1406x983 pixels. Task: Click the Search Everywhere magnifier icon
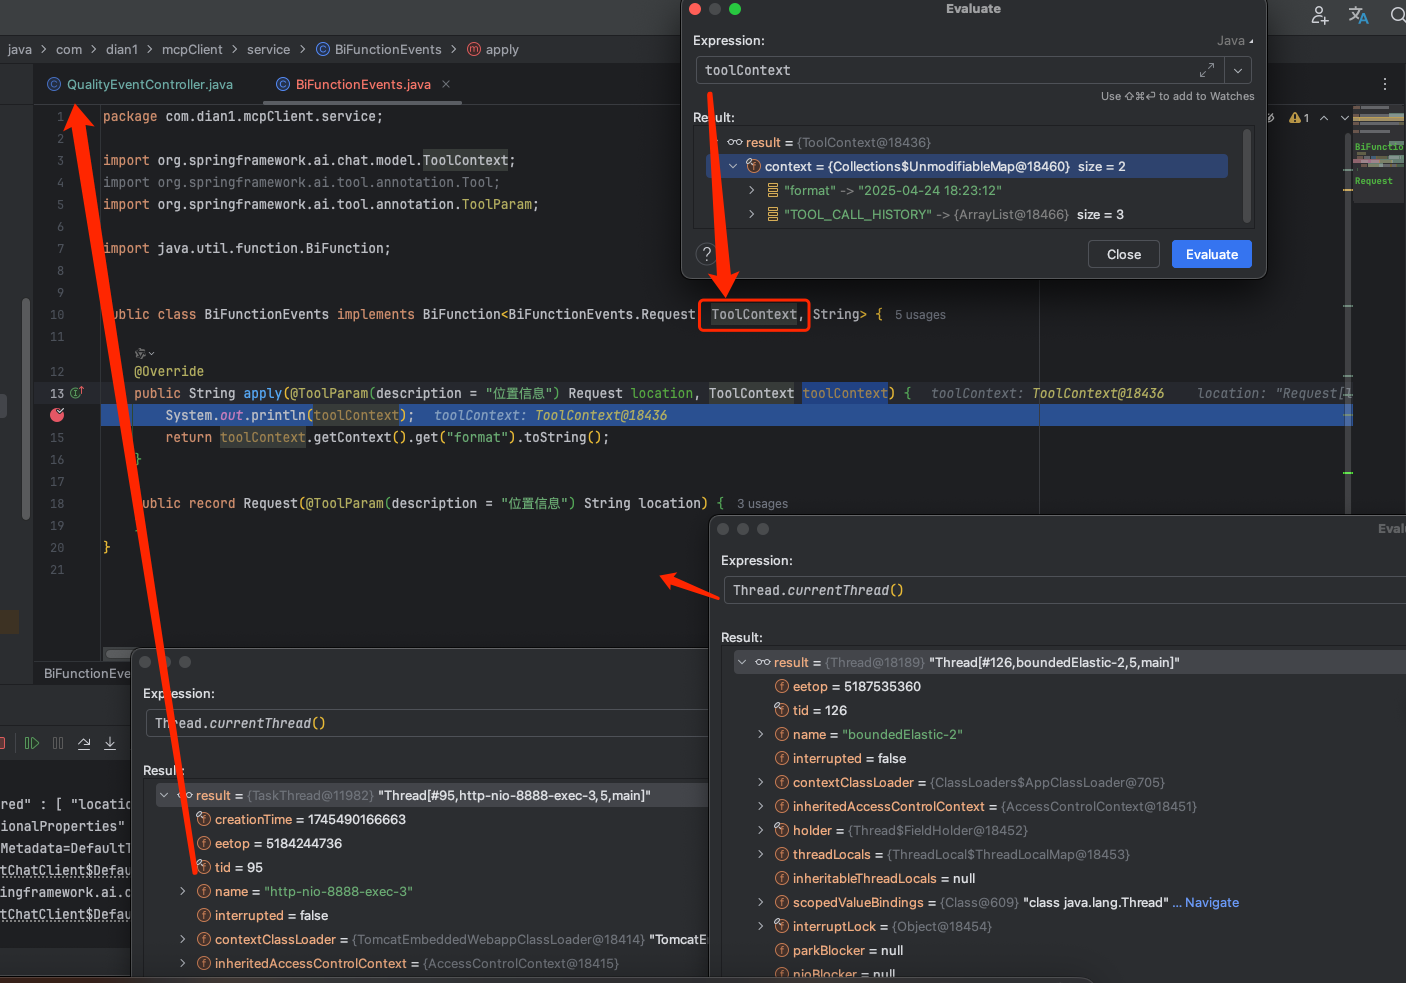[1397, 15]
